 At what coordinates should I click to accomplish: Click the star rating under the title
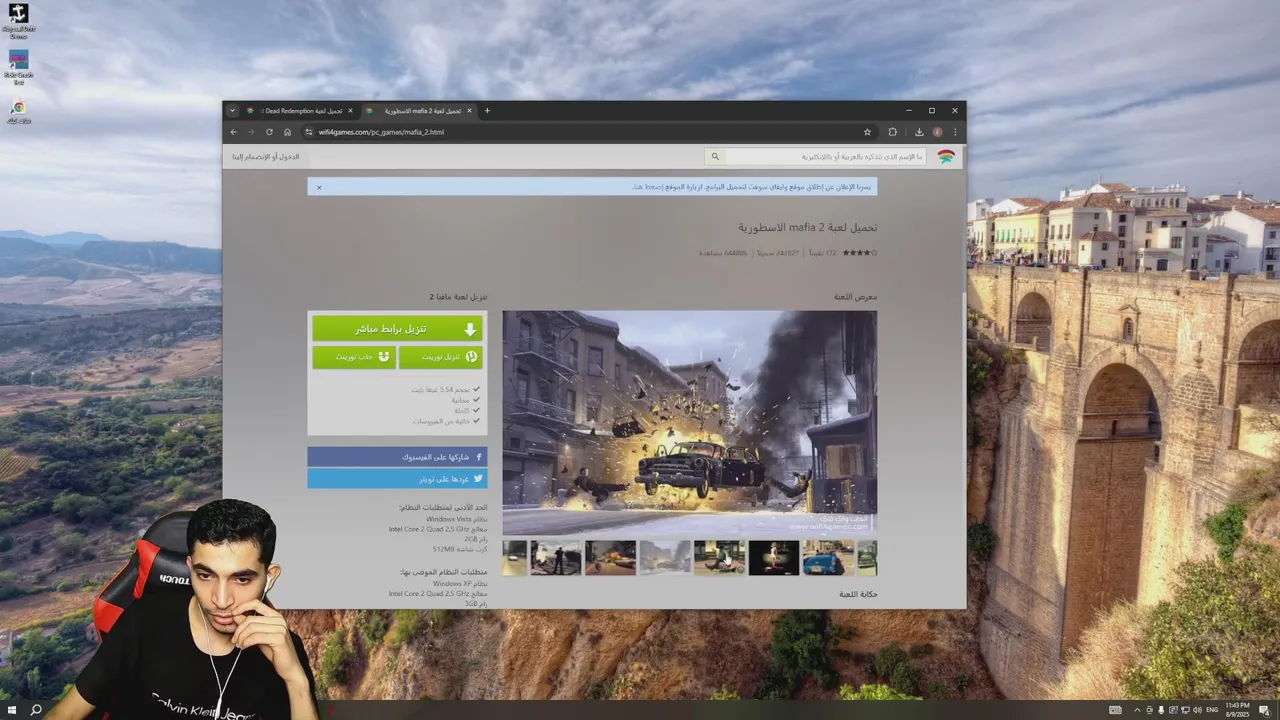point(860,253)
